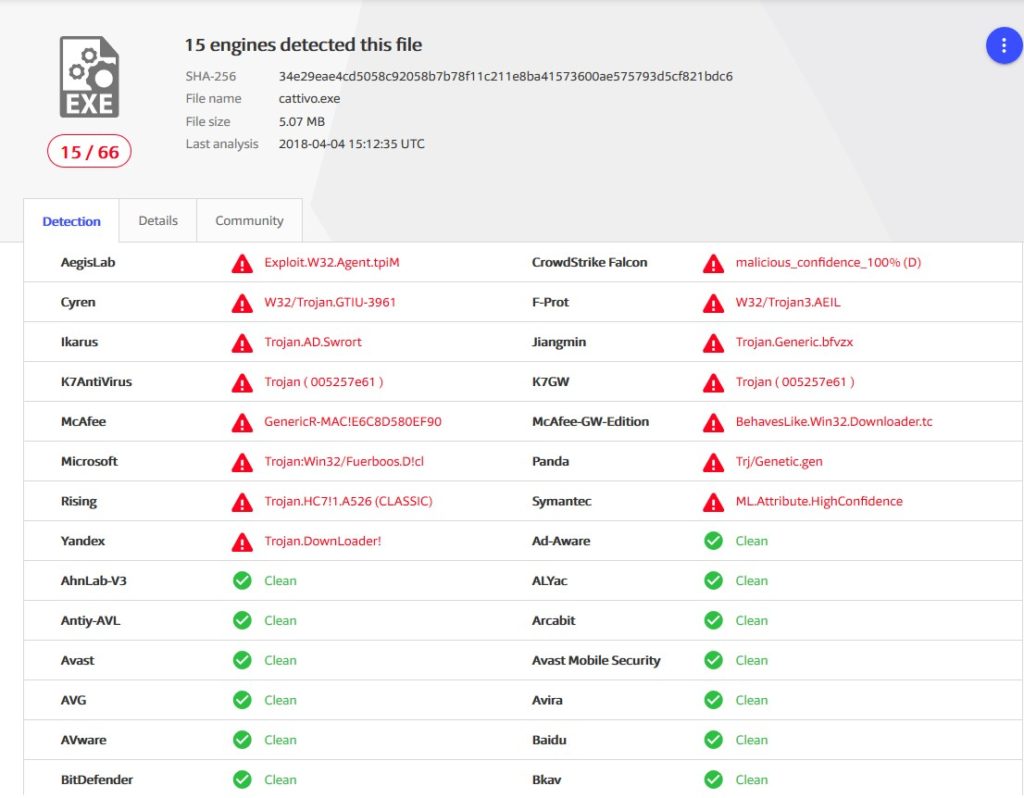
Task: Click the Avast Mobile Security engine name
Action: (x=596, y=660)
